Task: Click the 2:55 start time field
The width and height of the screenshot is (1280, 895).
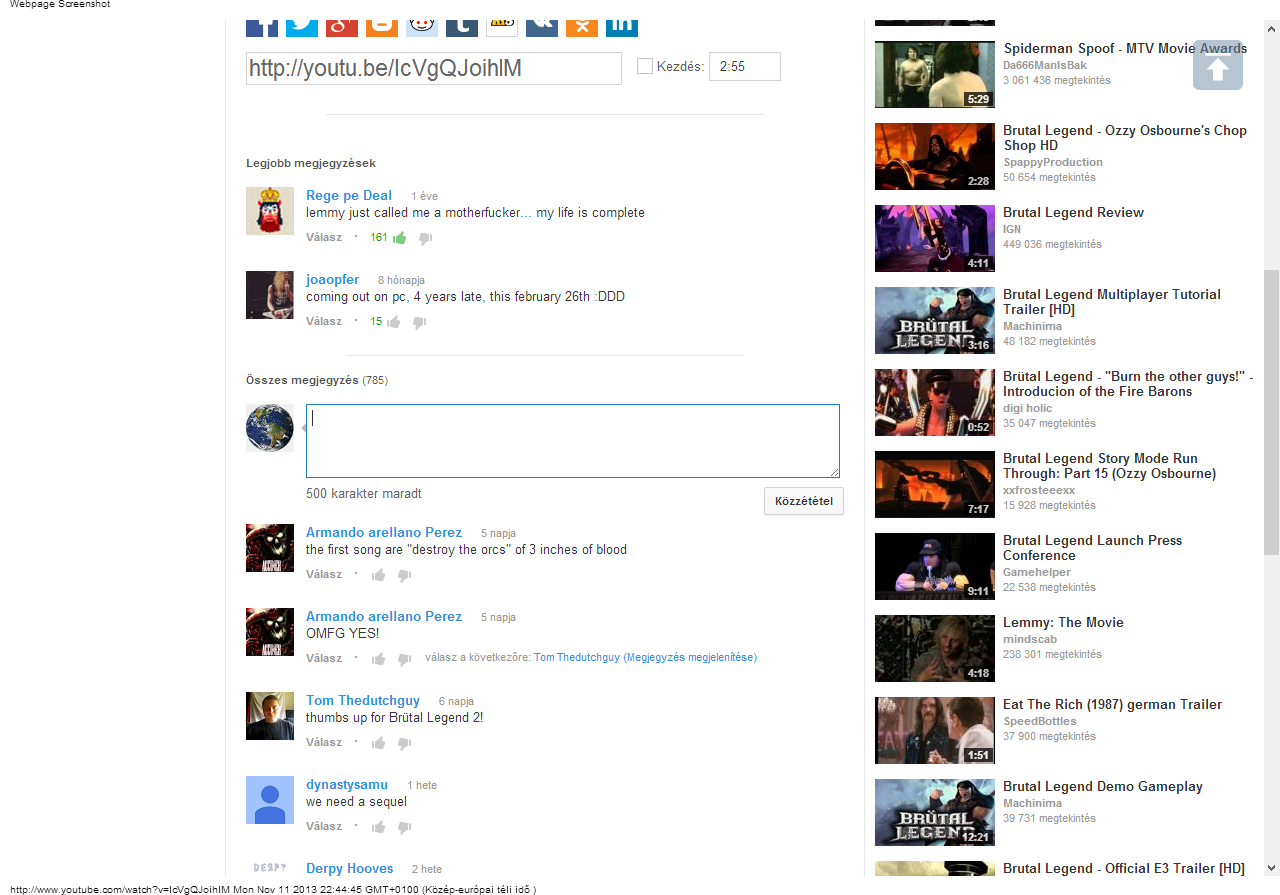Action: [744, 67]
